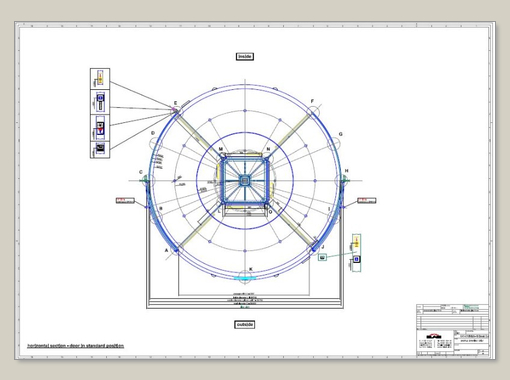Click detail marker letter L
The image size is (510, 380).
click(x=219, y=211)
